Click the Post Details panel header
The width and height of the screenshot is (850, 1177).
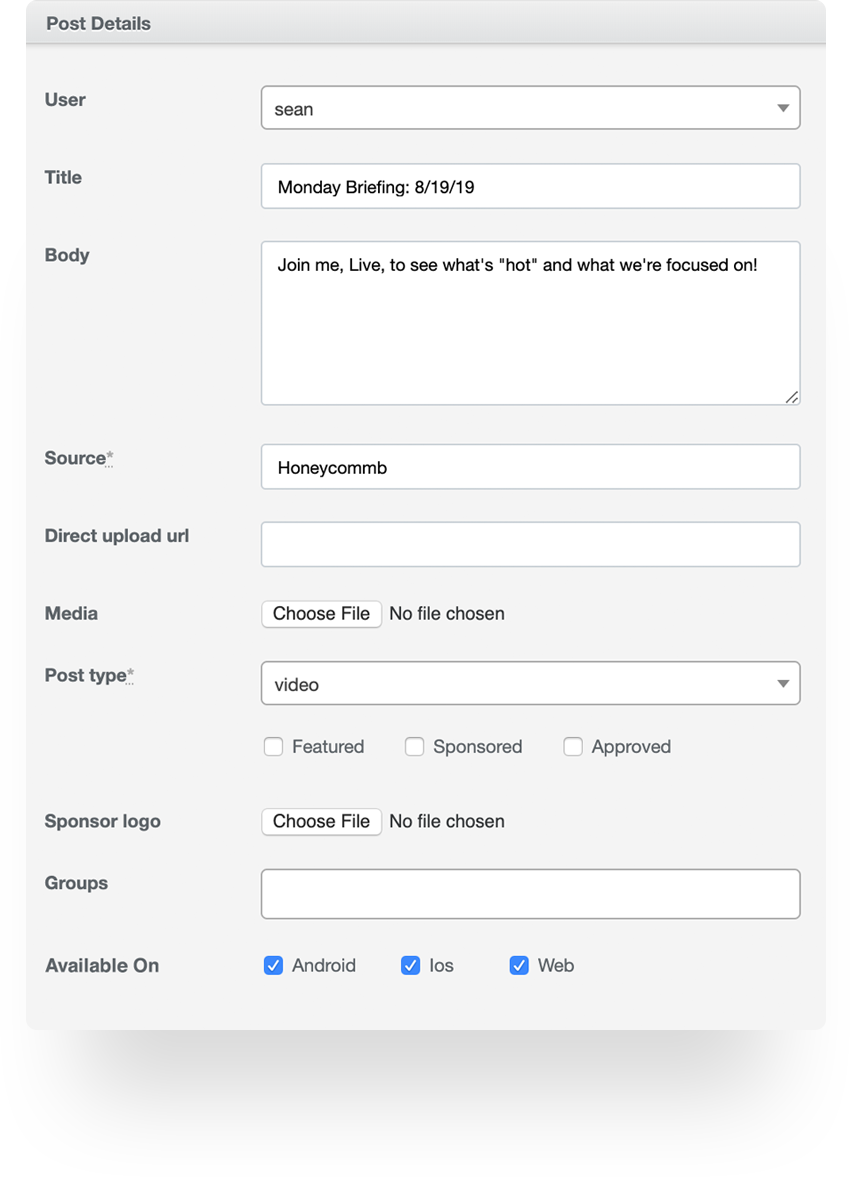98,23
